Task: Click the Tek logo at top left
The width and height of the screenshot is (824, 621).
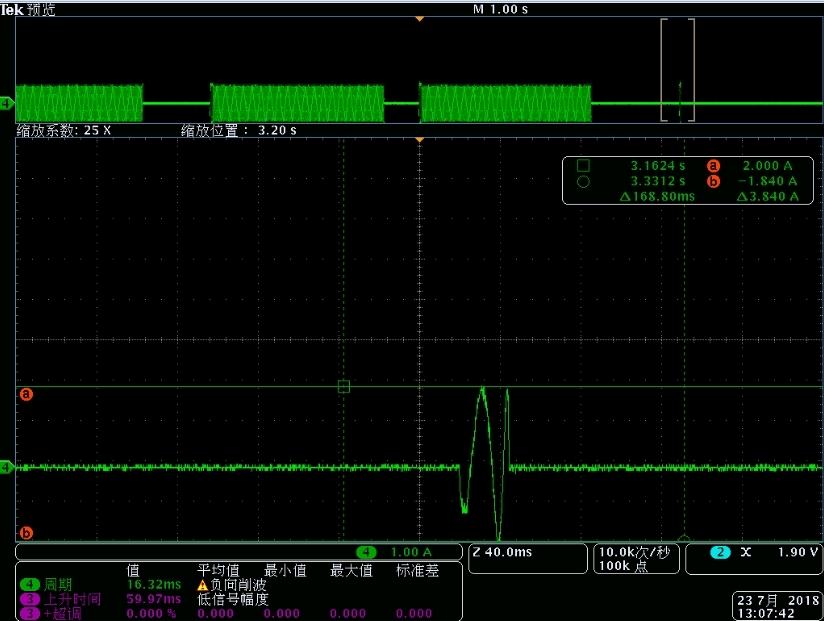Action: click(12, 9)
